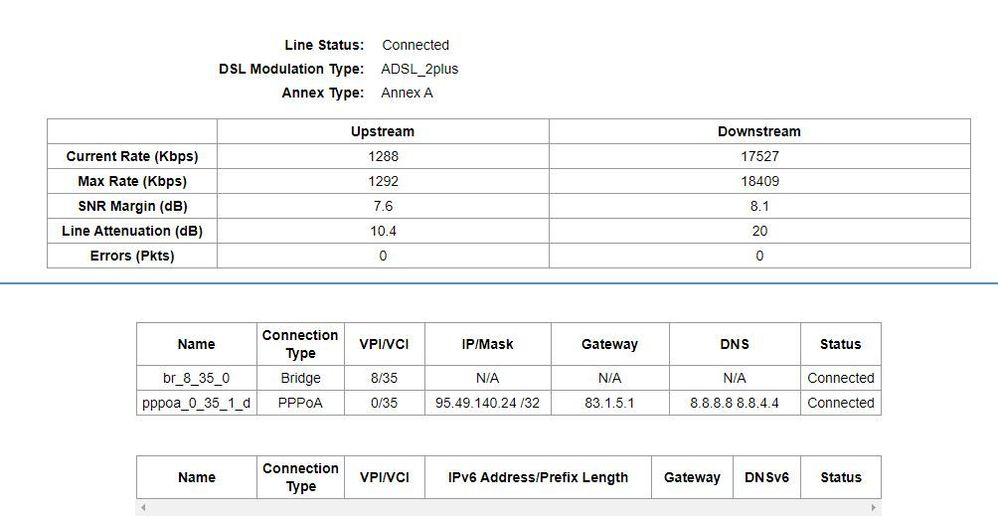Viewport: 998px width, 526px height.
Task: Select the pppoa_0_35_1_d connection name
Action: [196, 403]
